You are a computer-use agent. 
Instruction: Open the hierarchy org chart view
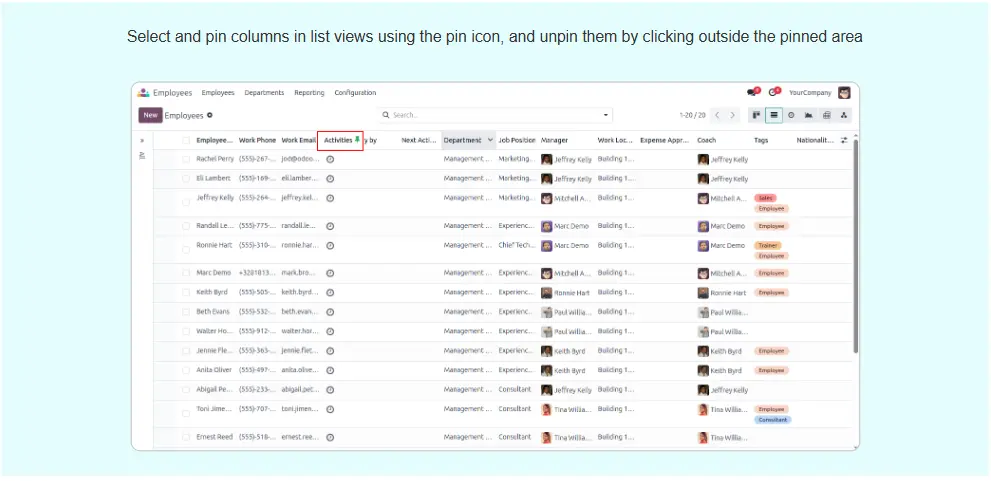pos(844,115)
